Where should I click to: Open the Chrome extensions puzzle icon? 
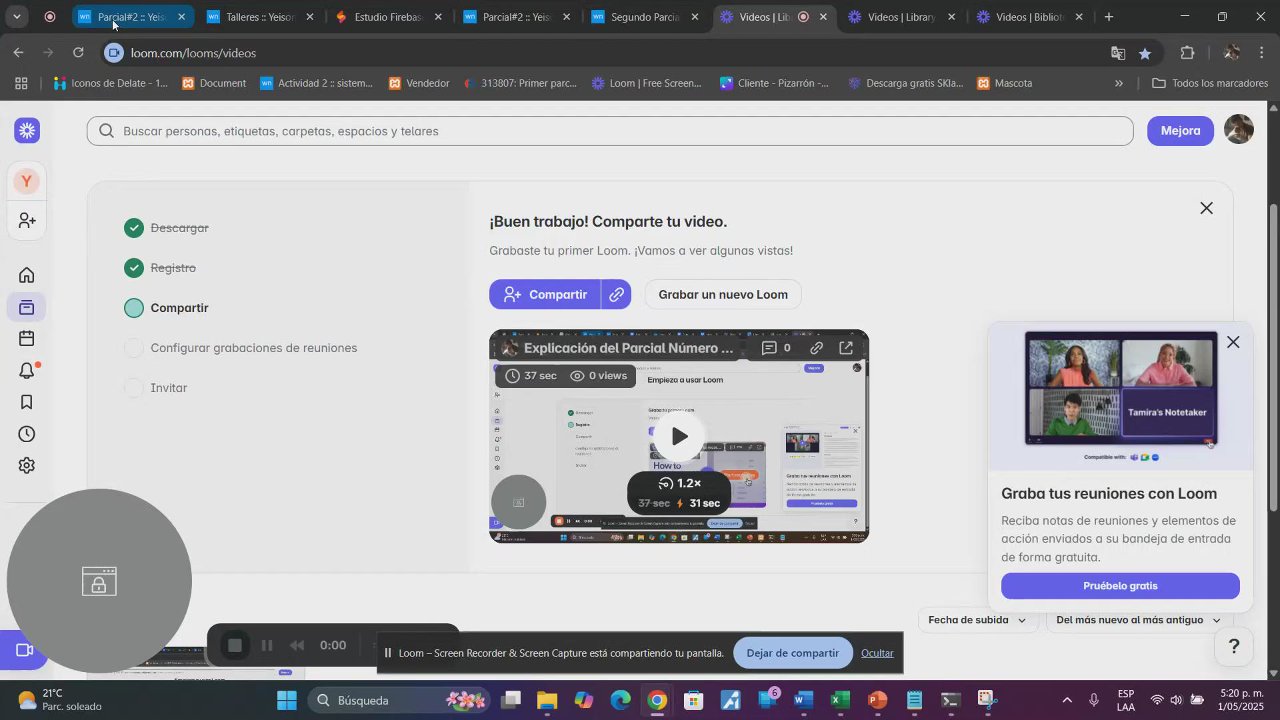tap(1188, 53)
